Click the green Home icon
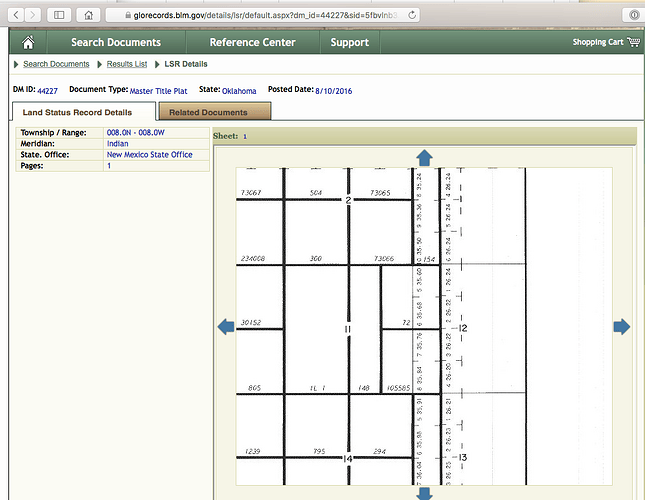The image size is (645, 500). tap(27, 42)
